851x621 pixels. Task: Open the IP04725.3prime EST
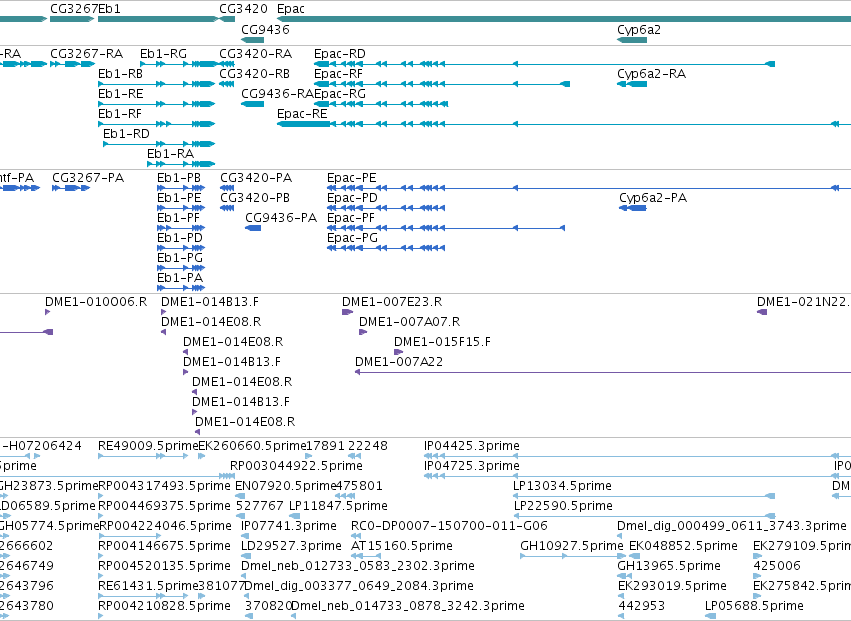[x=637, y=477]
